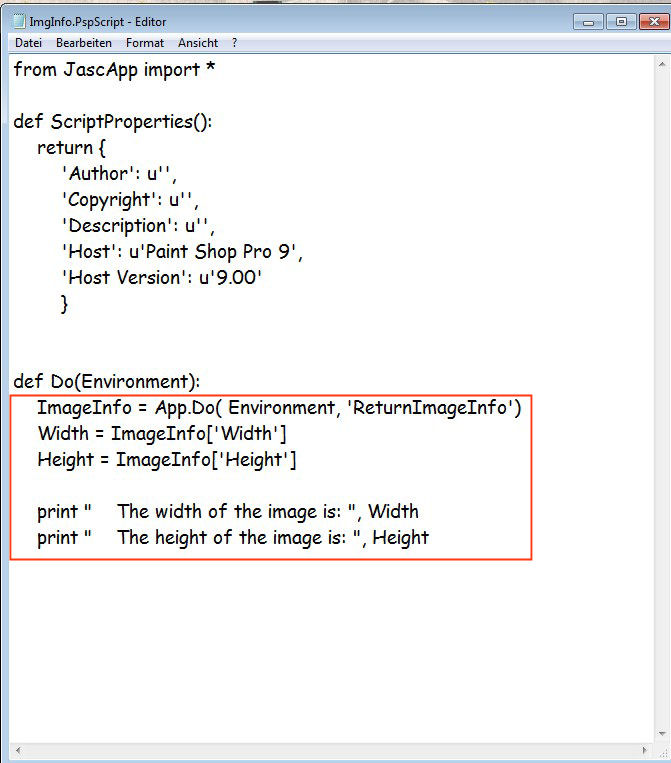This screenshot has width=671, height=763.
Task: Click the horizontal scrollbar track
Action: (330, 749)
